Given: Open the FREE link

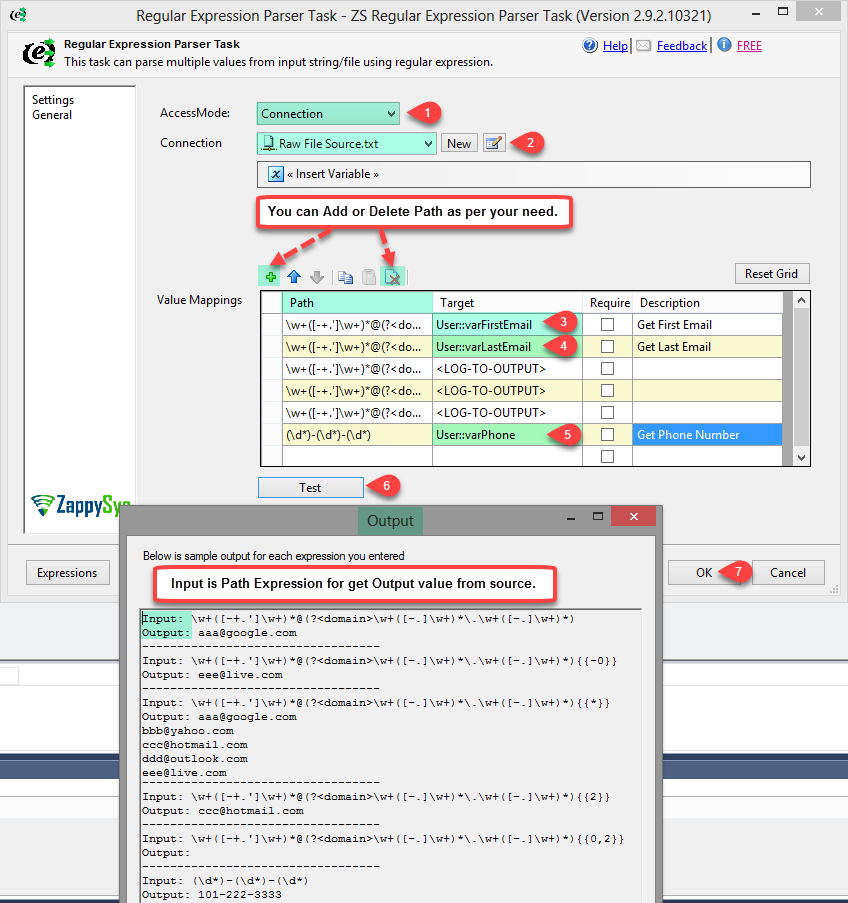Looking at the screenshot, I should click(749, 46).
